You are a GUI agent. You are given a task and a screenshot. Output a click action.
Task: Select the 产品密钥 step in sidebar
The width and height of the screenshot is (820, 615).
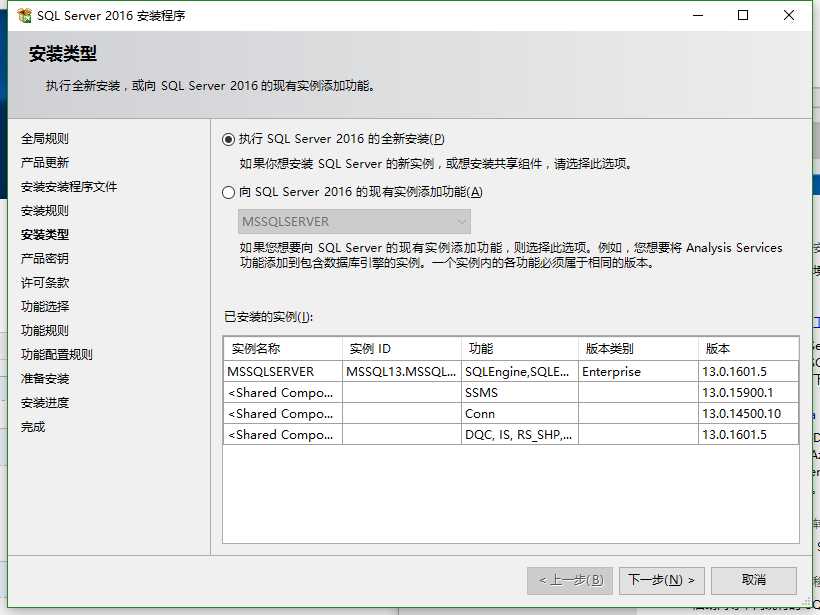click(45, 258)
